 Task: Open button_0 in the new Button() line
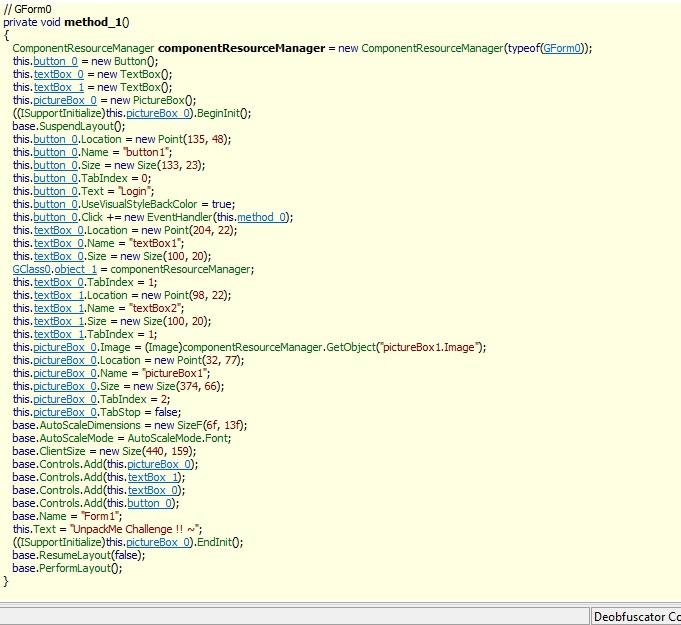point(55,61)
